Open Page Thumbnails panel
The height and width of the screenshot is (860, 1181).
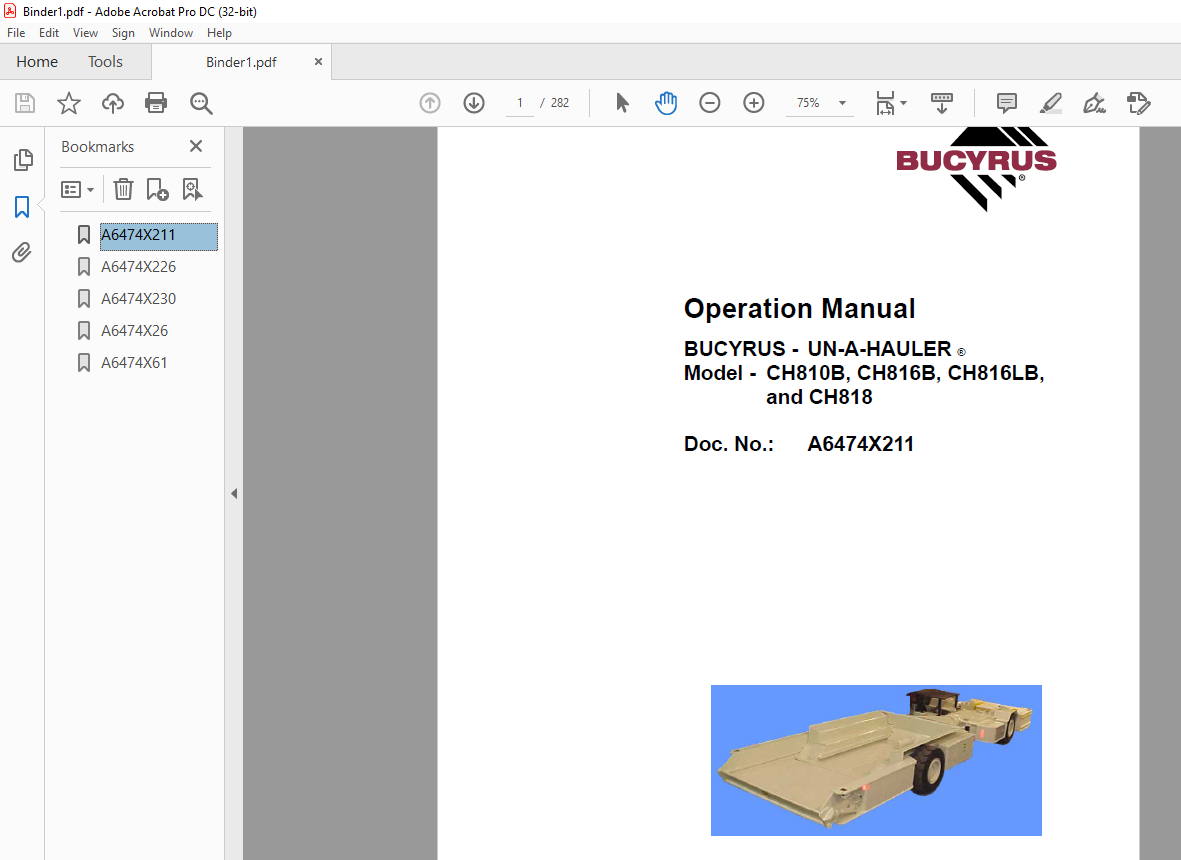[23, 160]
